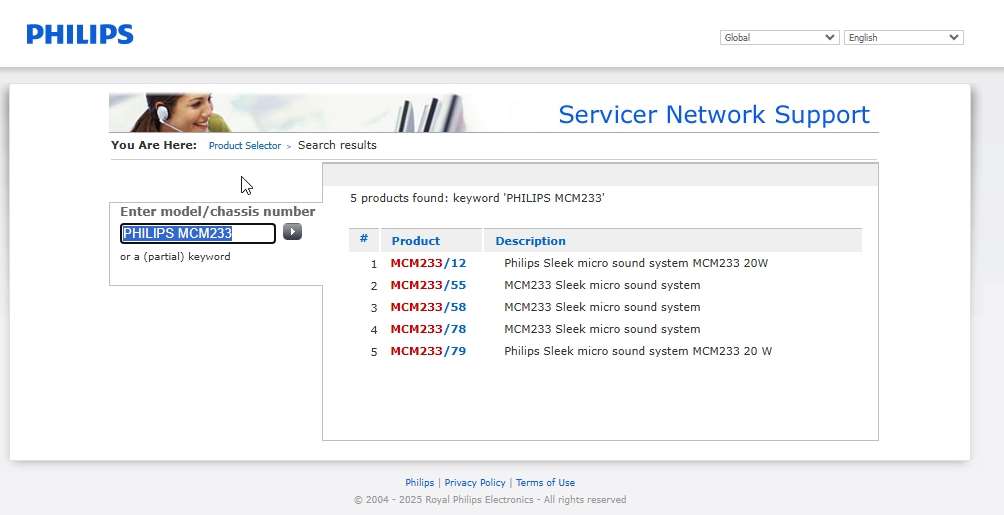Click '5 products found' result text

[477, 198]
